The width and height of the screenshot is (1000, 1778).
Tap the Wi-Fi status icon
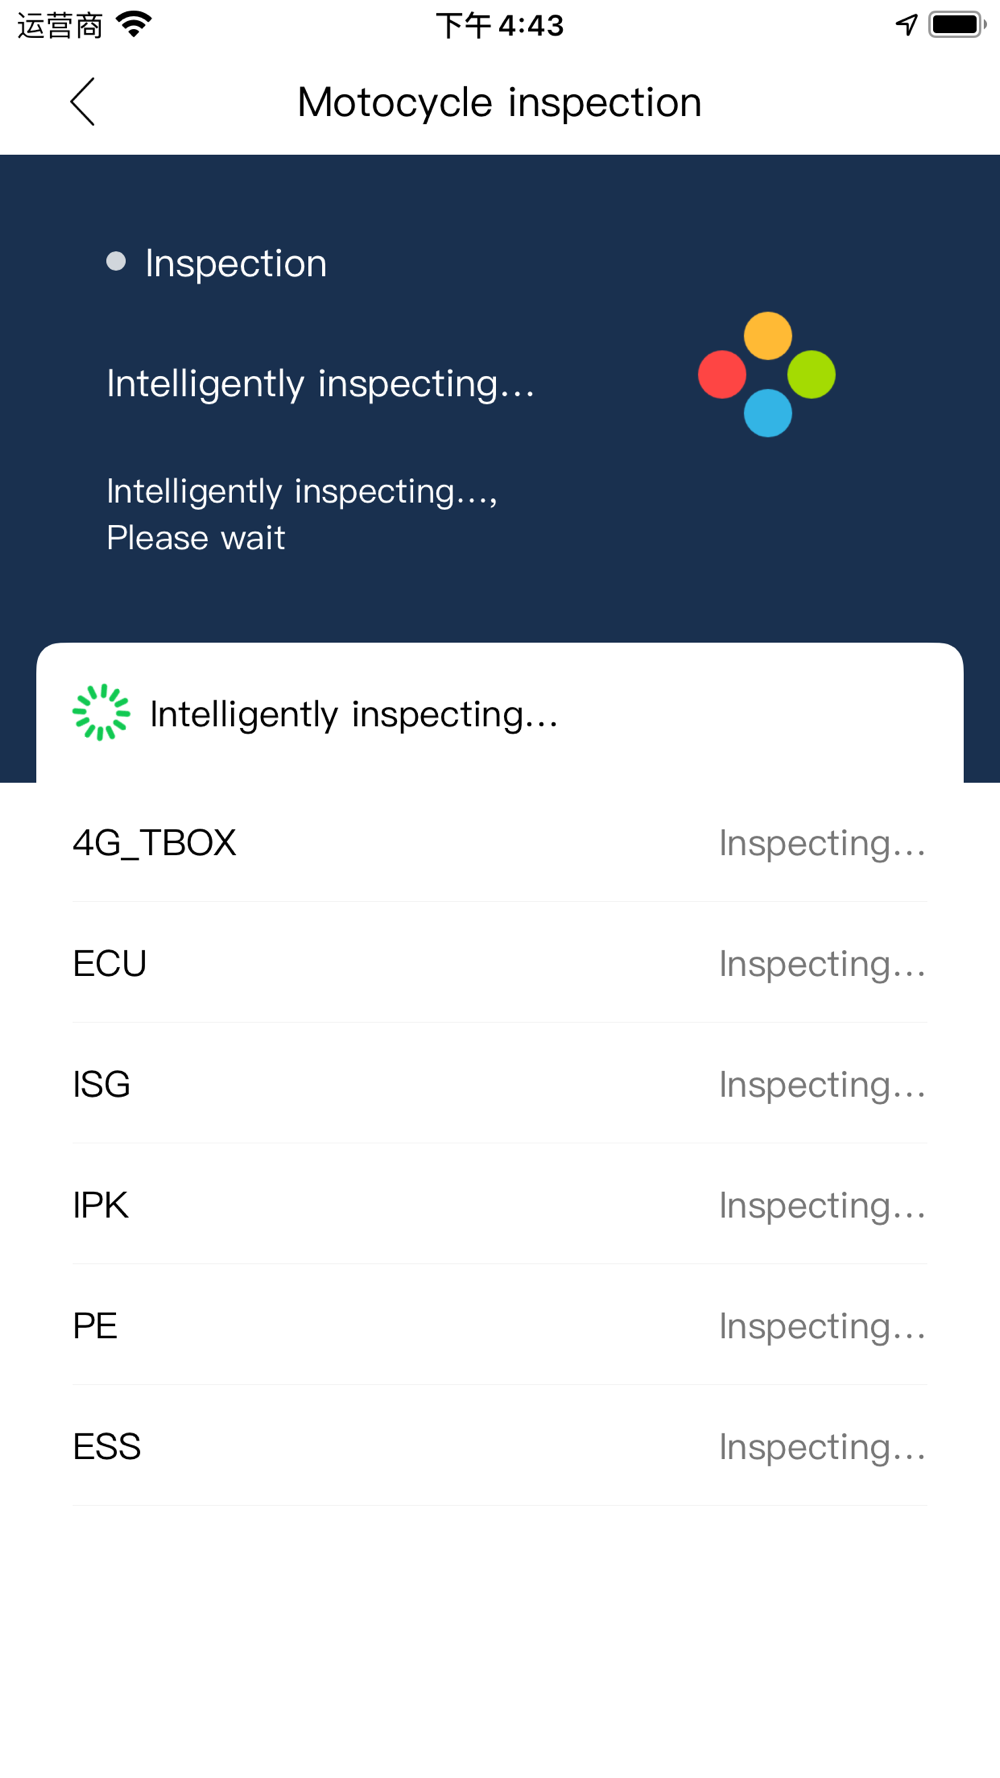click(134, 24)
